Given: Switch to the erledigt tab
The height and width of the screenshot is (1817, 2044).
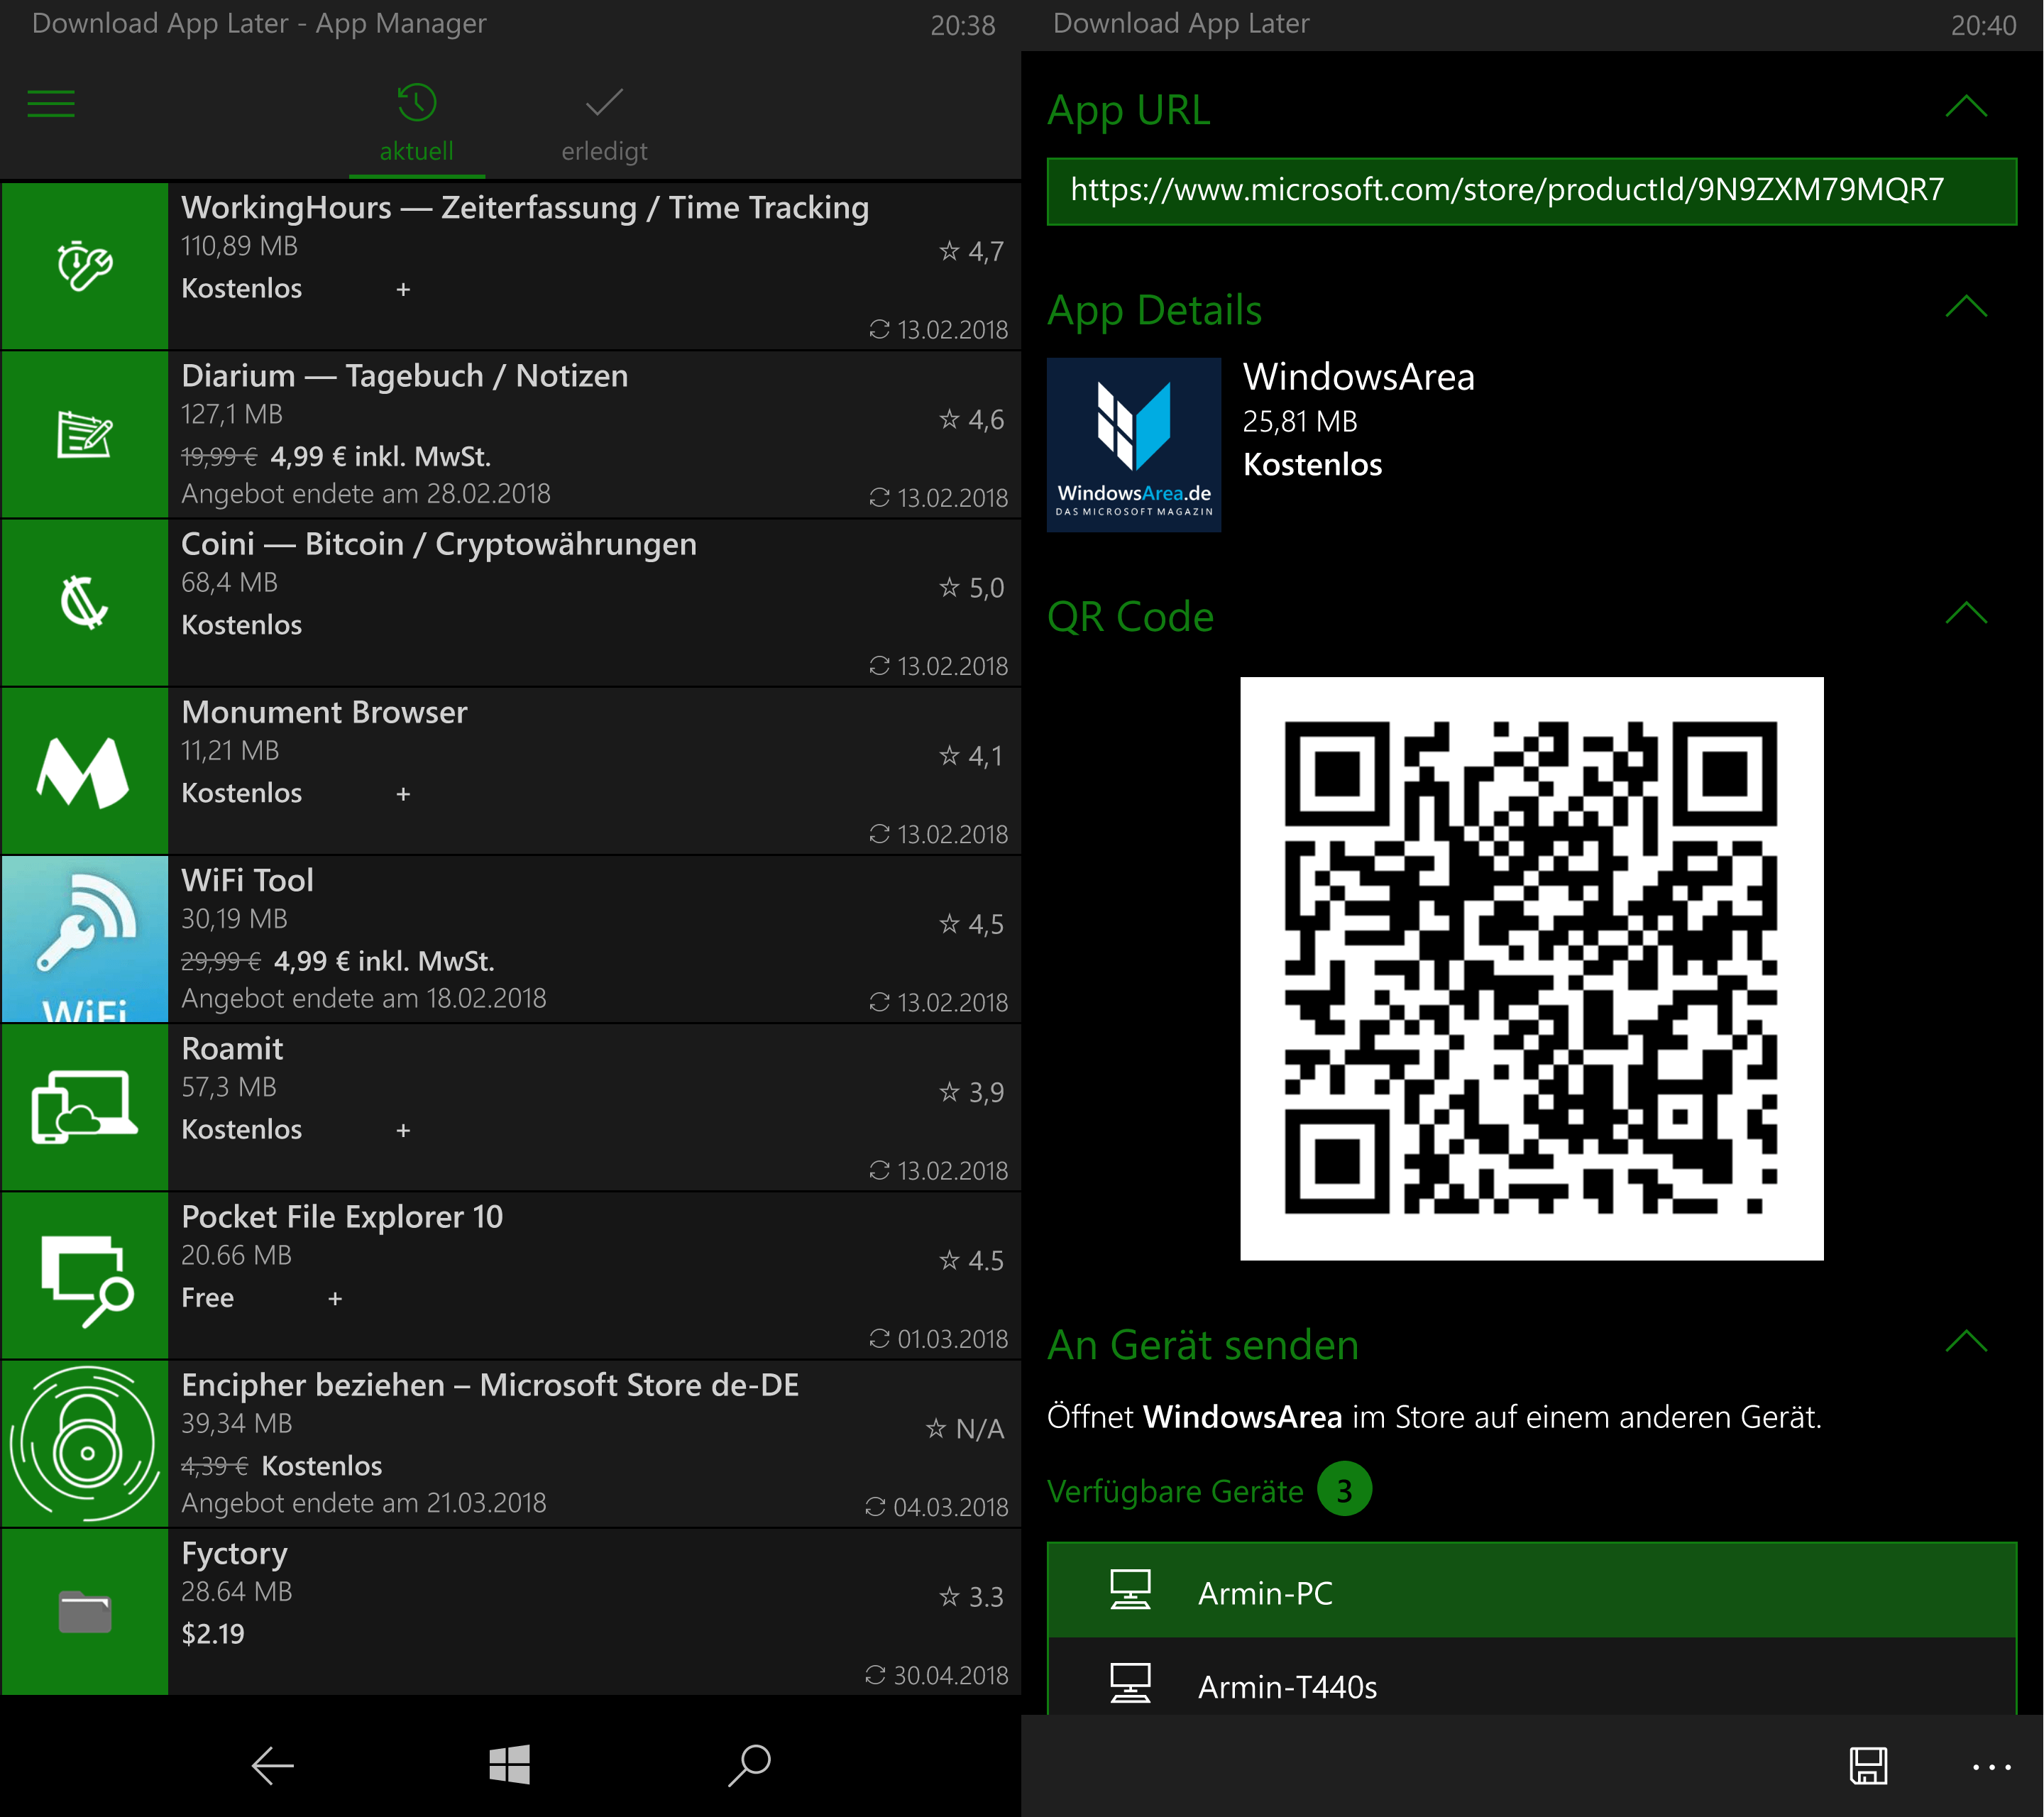Looking at the screenshot, I should [x=604, y=124].
